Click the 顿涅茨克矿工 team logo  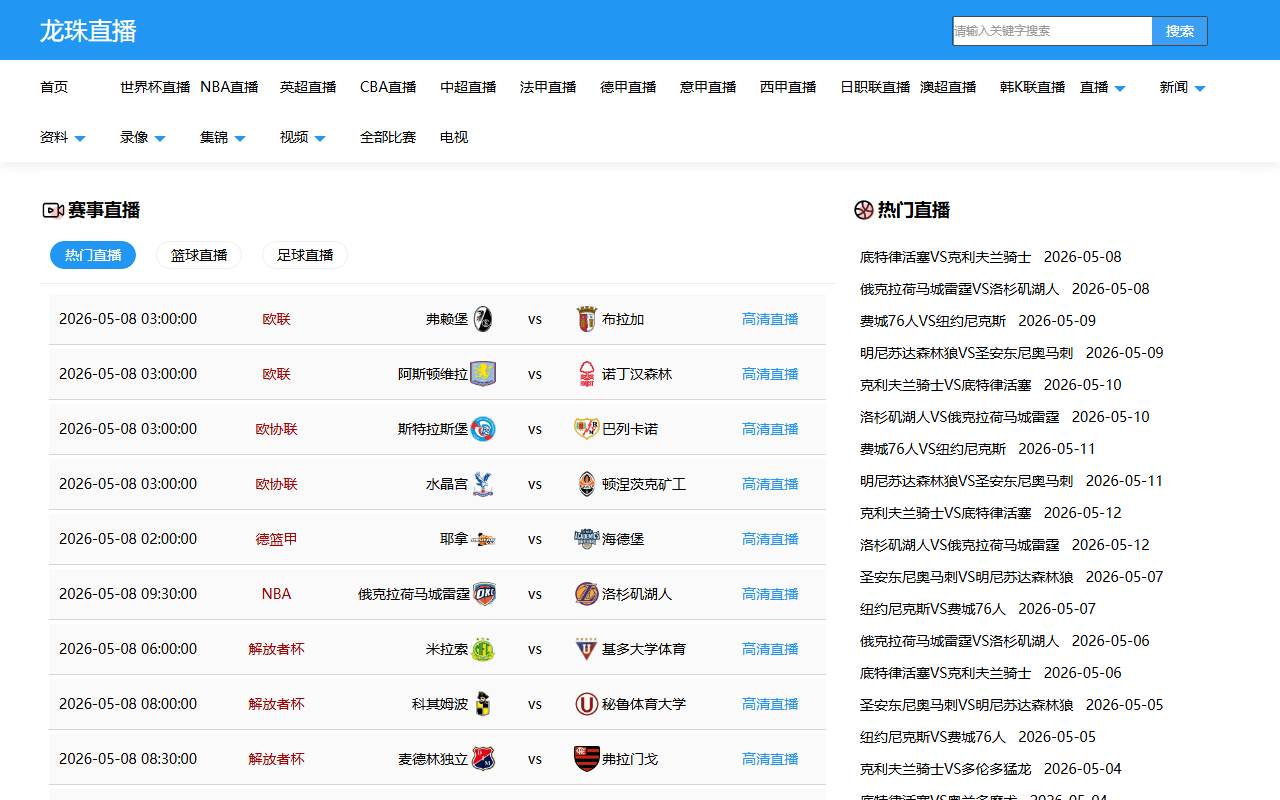[587, 484]
